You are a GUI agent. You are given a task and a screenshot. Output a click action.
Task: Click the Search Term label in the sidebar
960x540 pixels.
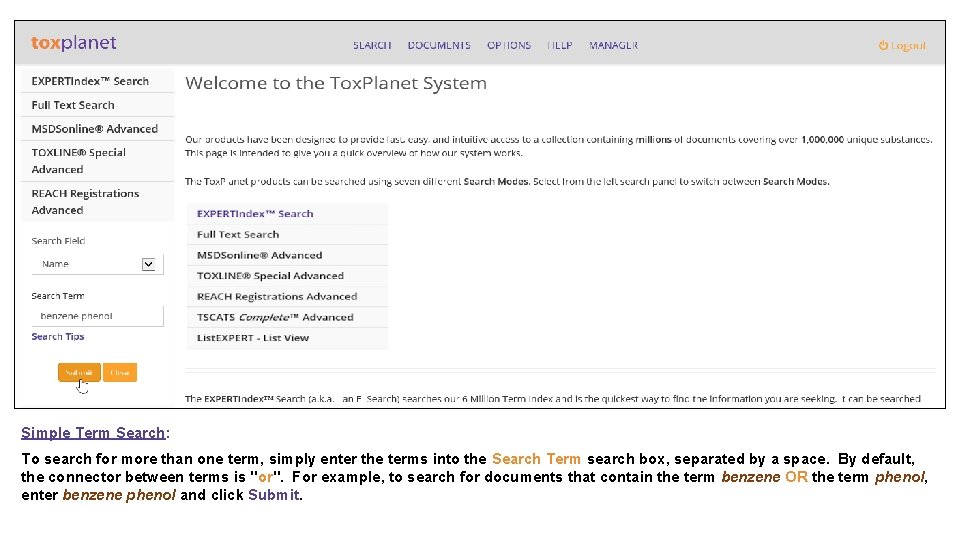coord(58,296)
